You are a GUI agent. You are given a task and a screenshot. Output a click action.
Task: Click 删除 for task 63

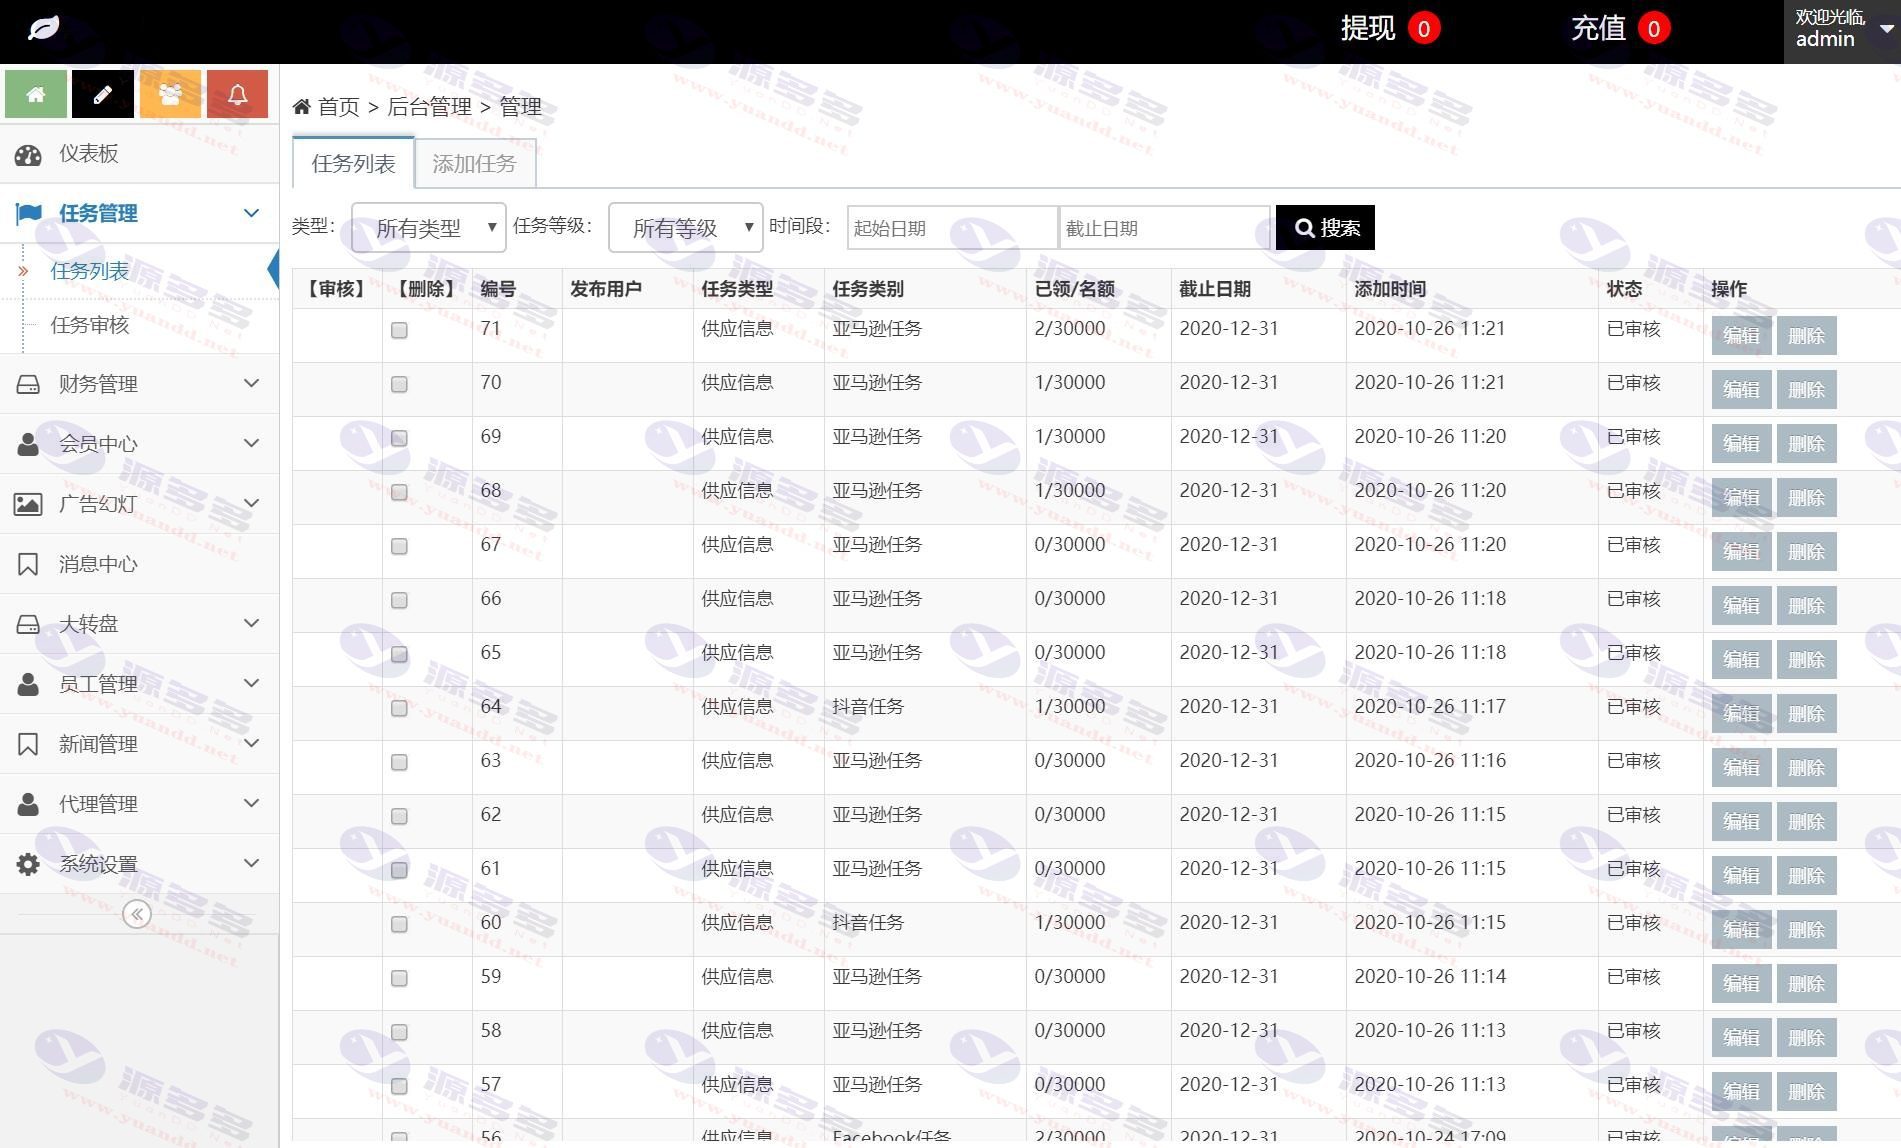(x=1806, y=768)
